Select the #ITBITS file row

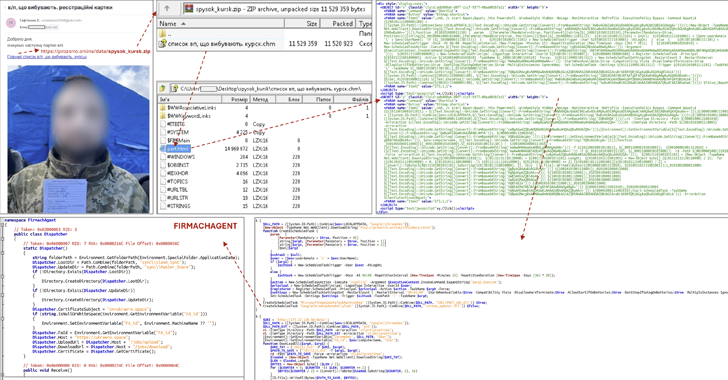click(265, 124)
